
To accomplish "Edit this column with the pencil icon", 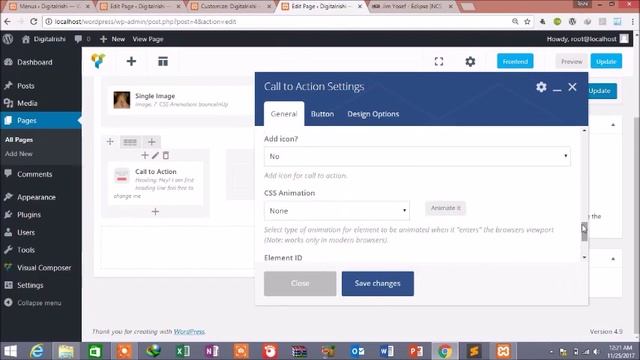I will (155, 155).
